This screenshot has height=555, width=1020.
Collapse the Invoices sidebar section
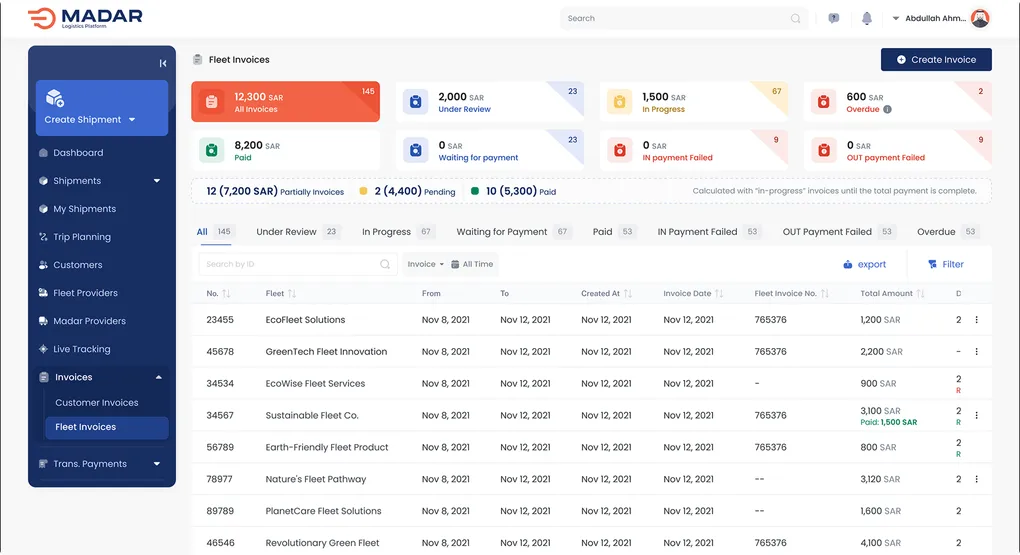pyautogui.click(x=157, y=377)
